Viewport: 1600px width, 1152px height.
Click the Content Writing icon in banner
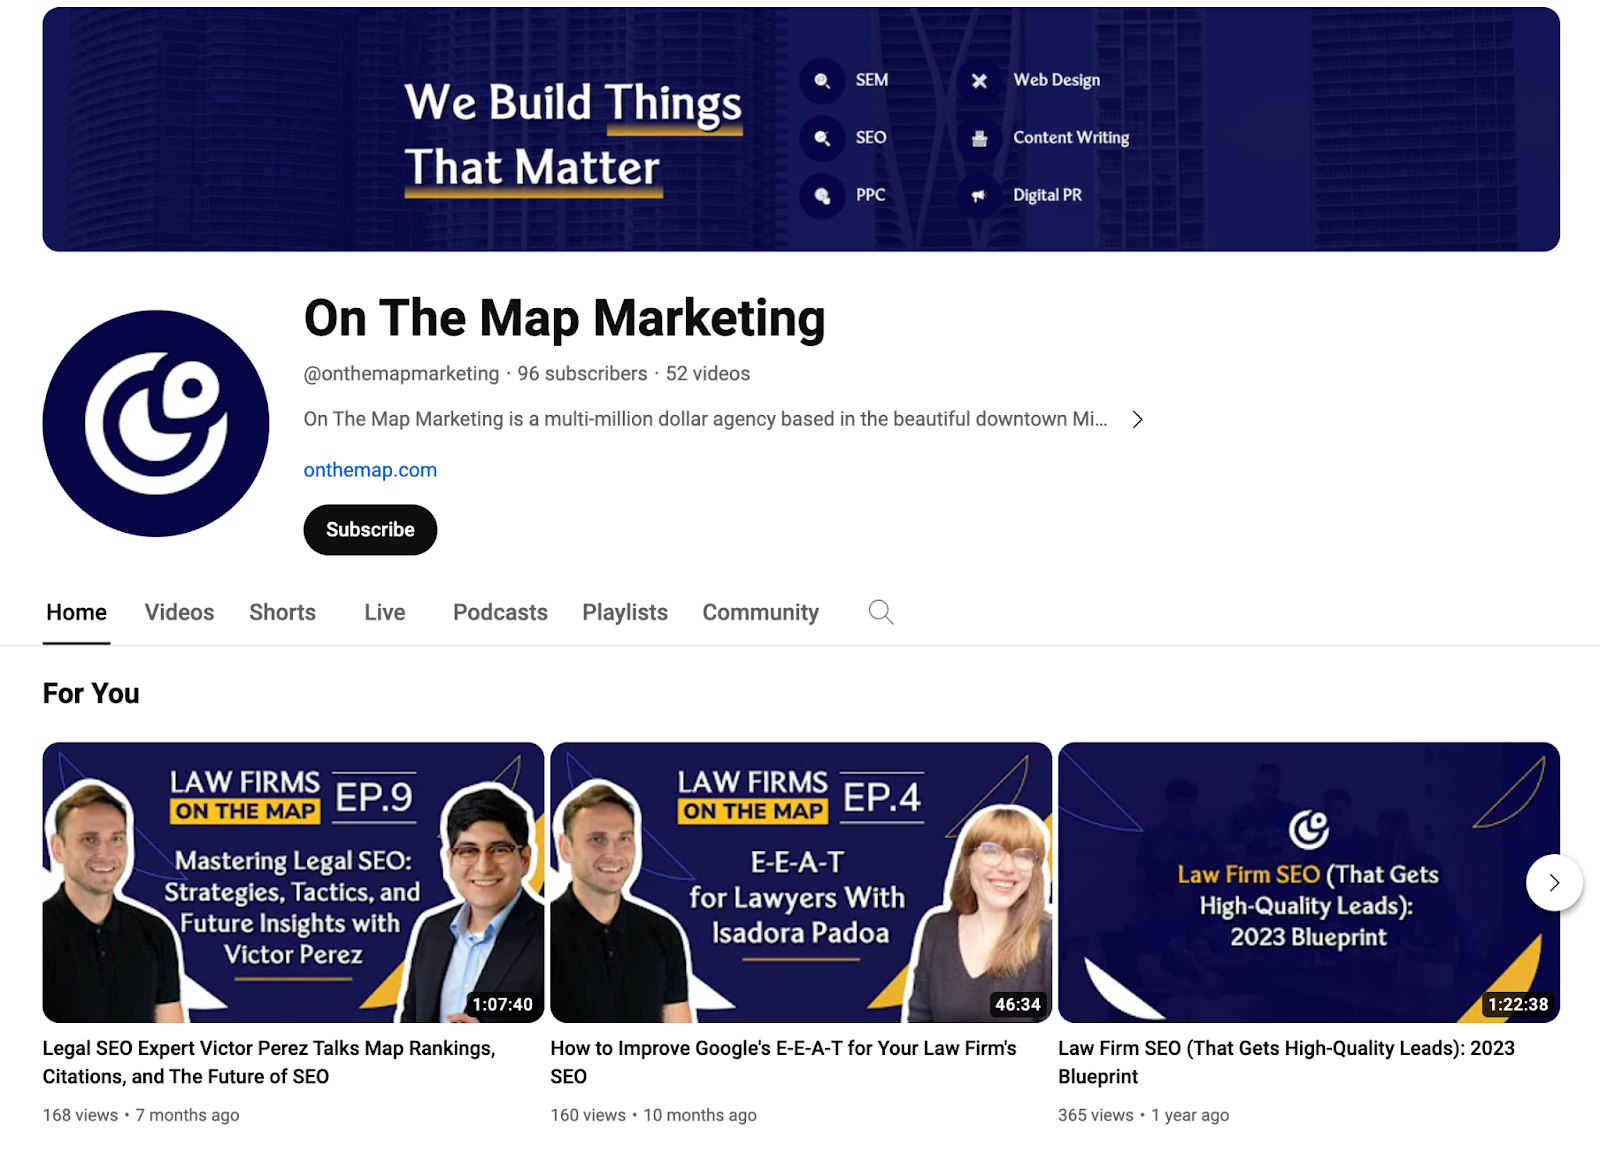pyautogui.click(x=979, y=138)
